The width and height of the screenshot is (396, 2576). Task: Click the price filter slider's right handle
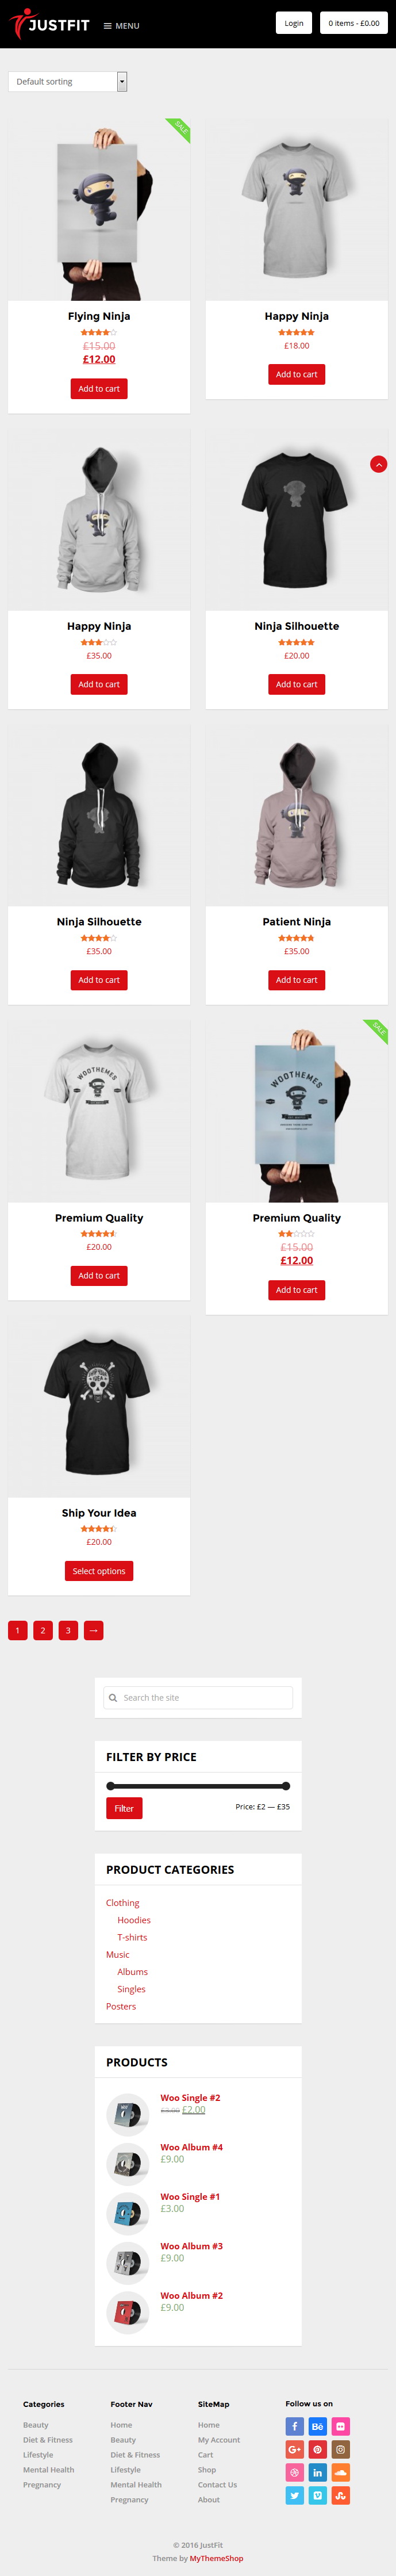(x=286, y=1786)
